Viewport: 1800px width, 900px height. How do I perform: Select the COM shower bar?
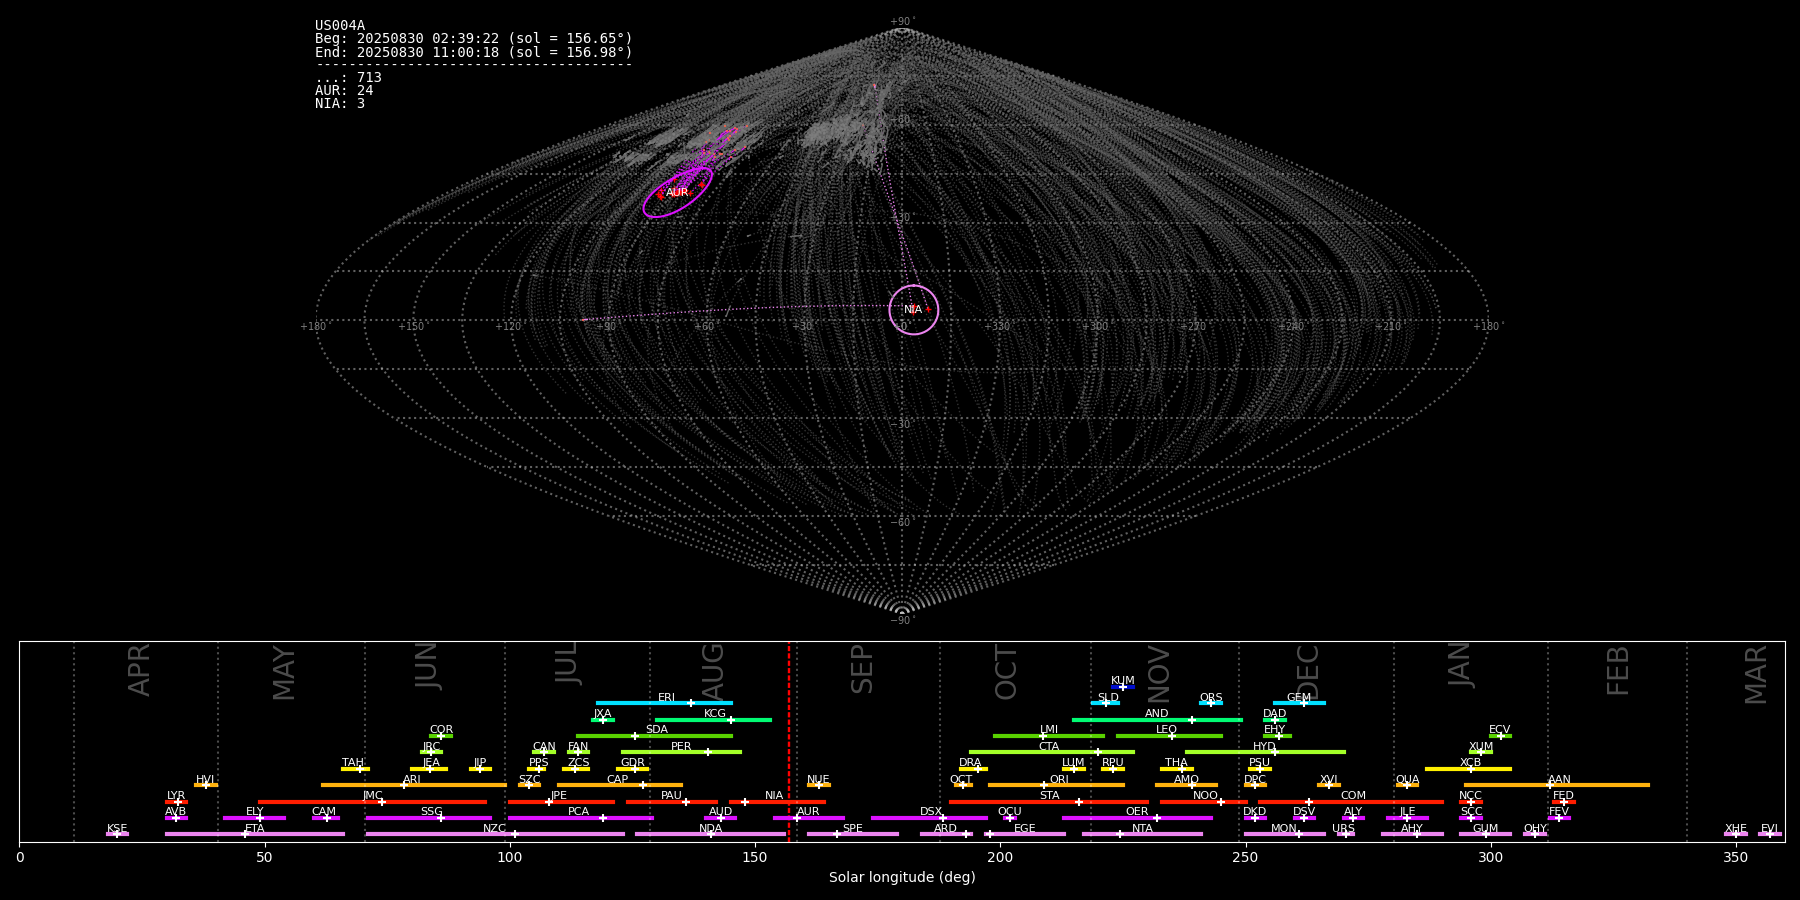tap(1351, 801)
